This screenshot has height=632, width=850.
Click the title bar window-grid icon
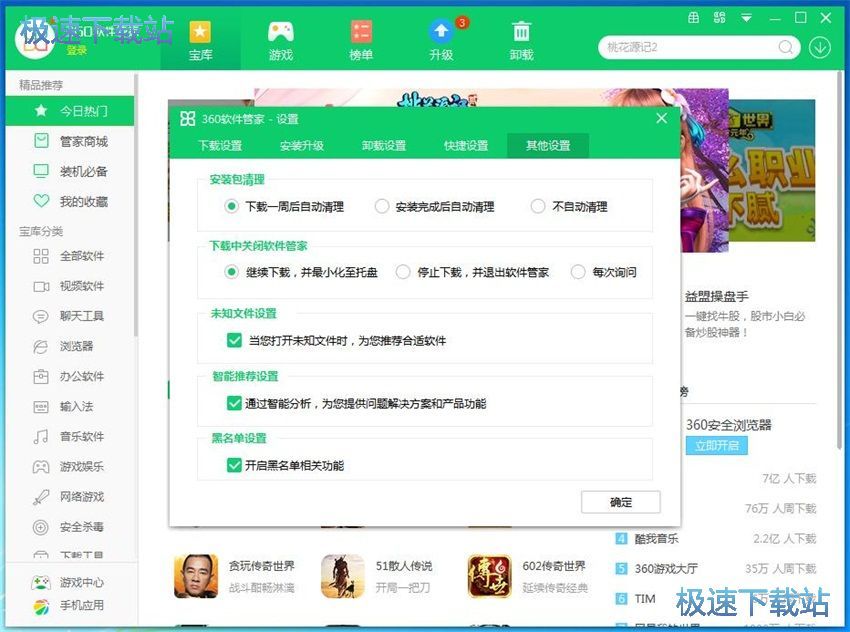click(x=693, y=18)
